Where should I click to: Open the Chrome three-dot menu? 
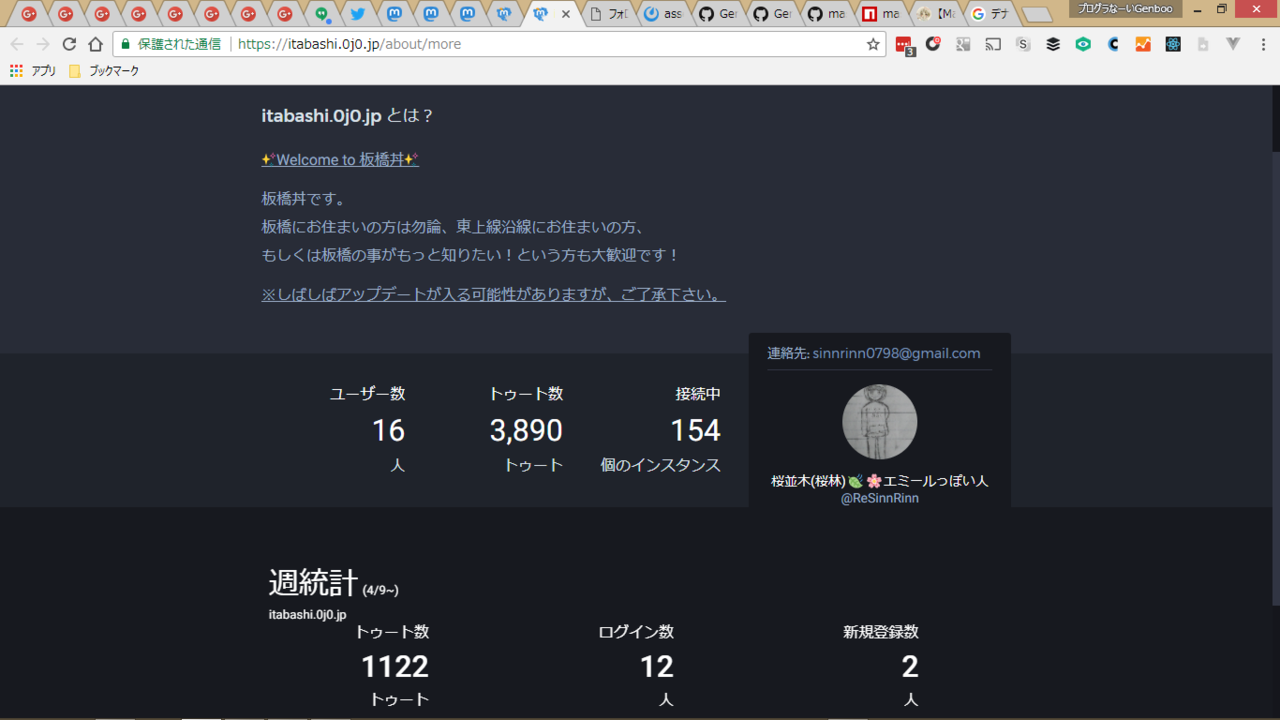pos(1263,44)
